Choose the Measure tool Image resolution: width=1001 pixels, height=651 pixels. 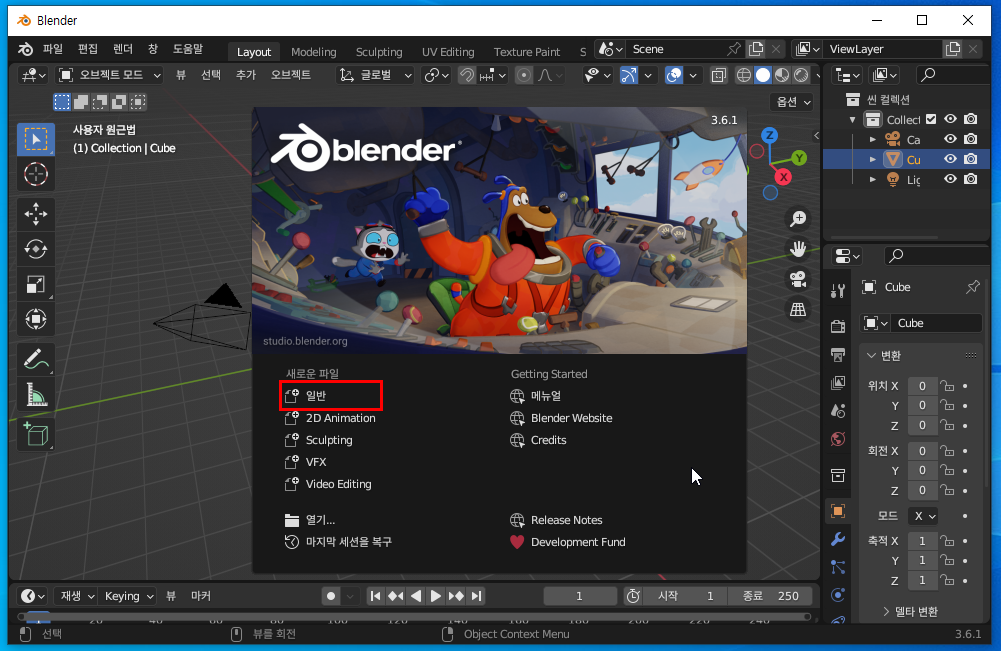pos(36,394)
